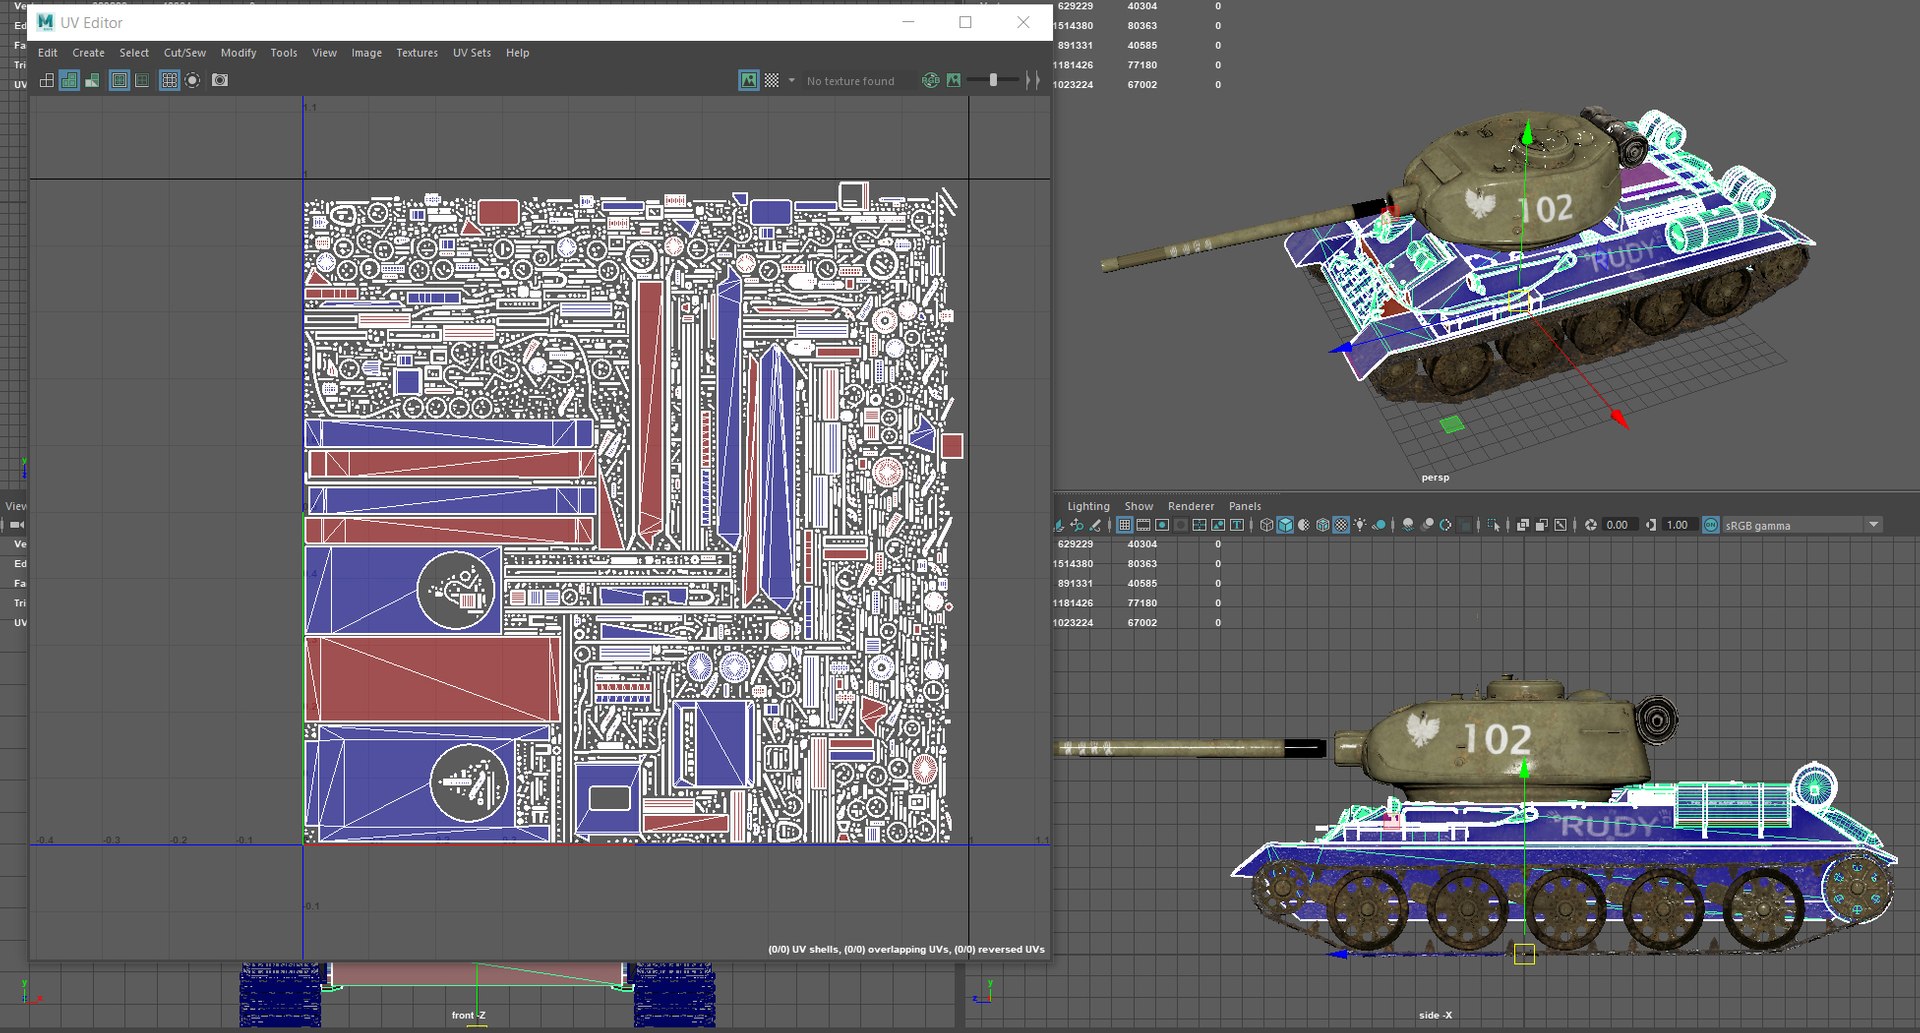Image resolution: width=1920 pixels, height=1033 pixels.
Task: Open Tools menu in UV Editor
Action: (284, 53)
